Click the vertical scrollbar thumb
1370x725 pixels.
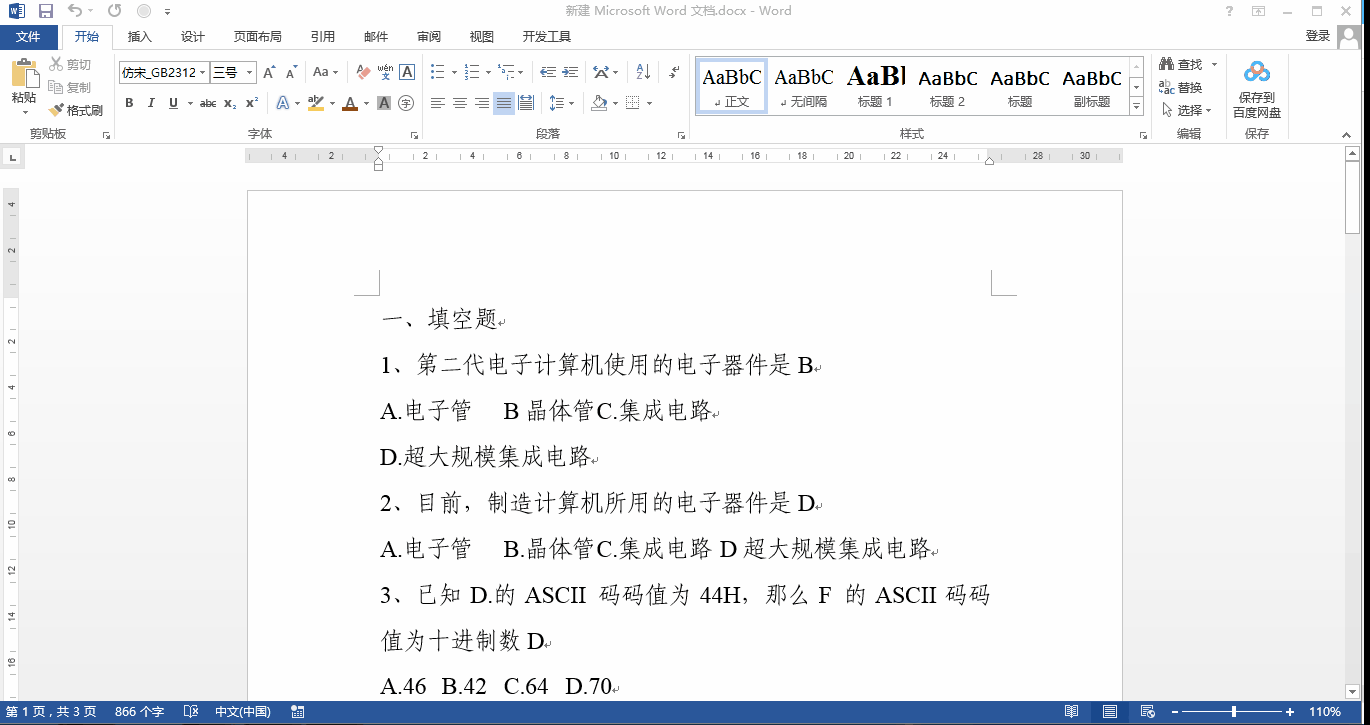point(1353,198)
